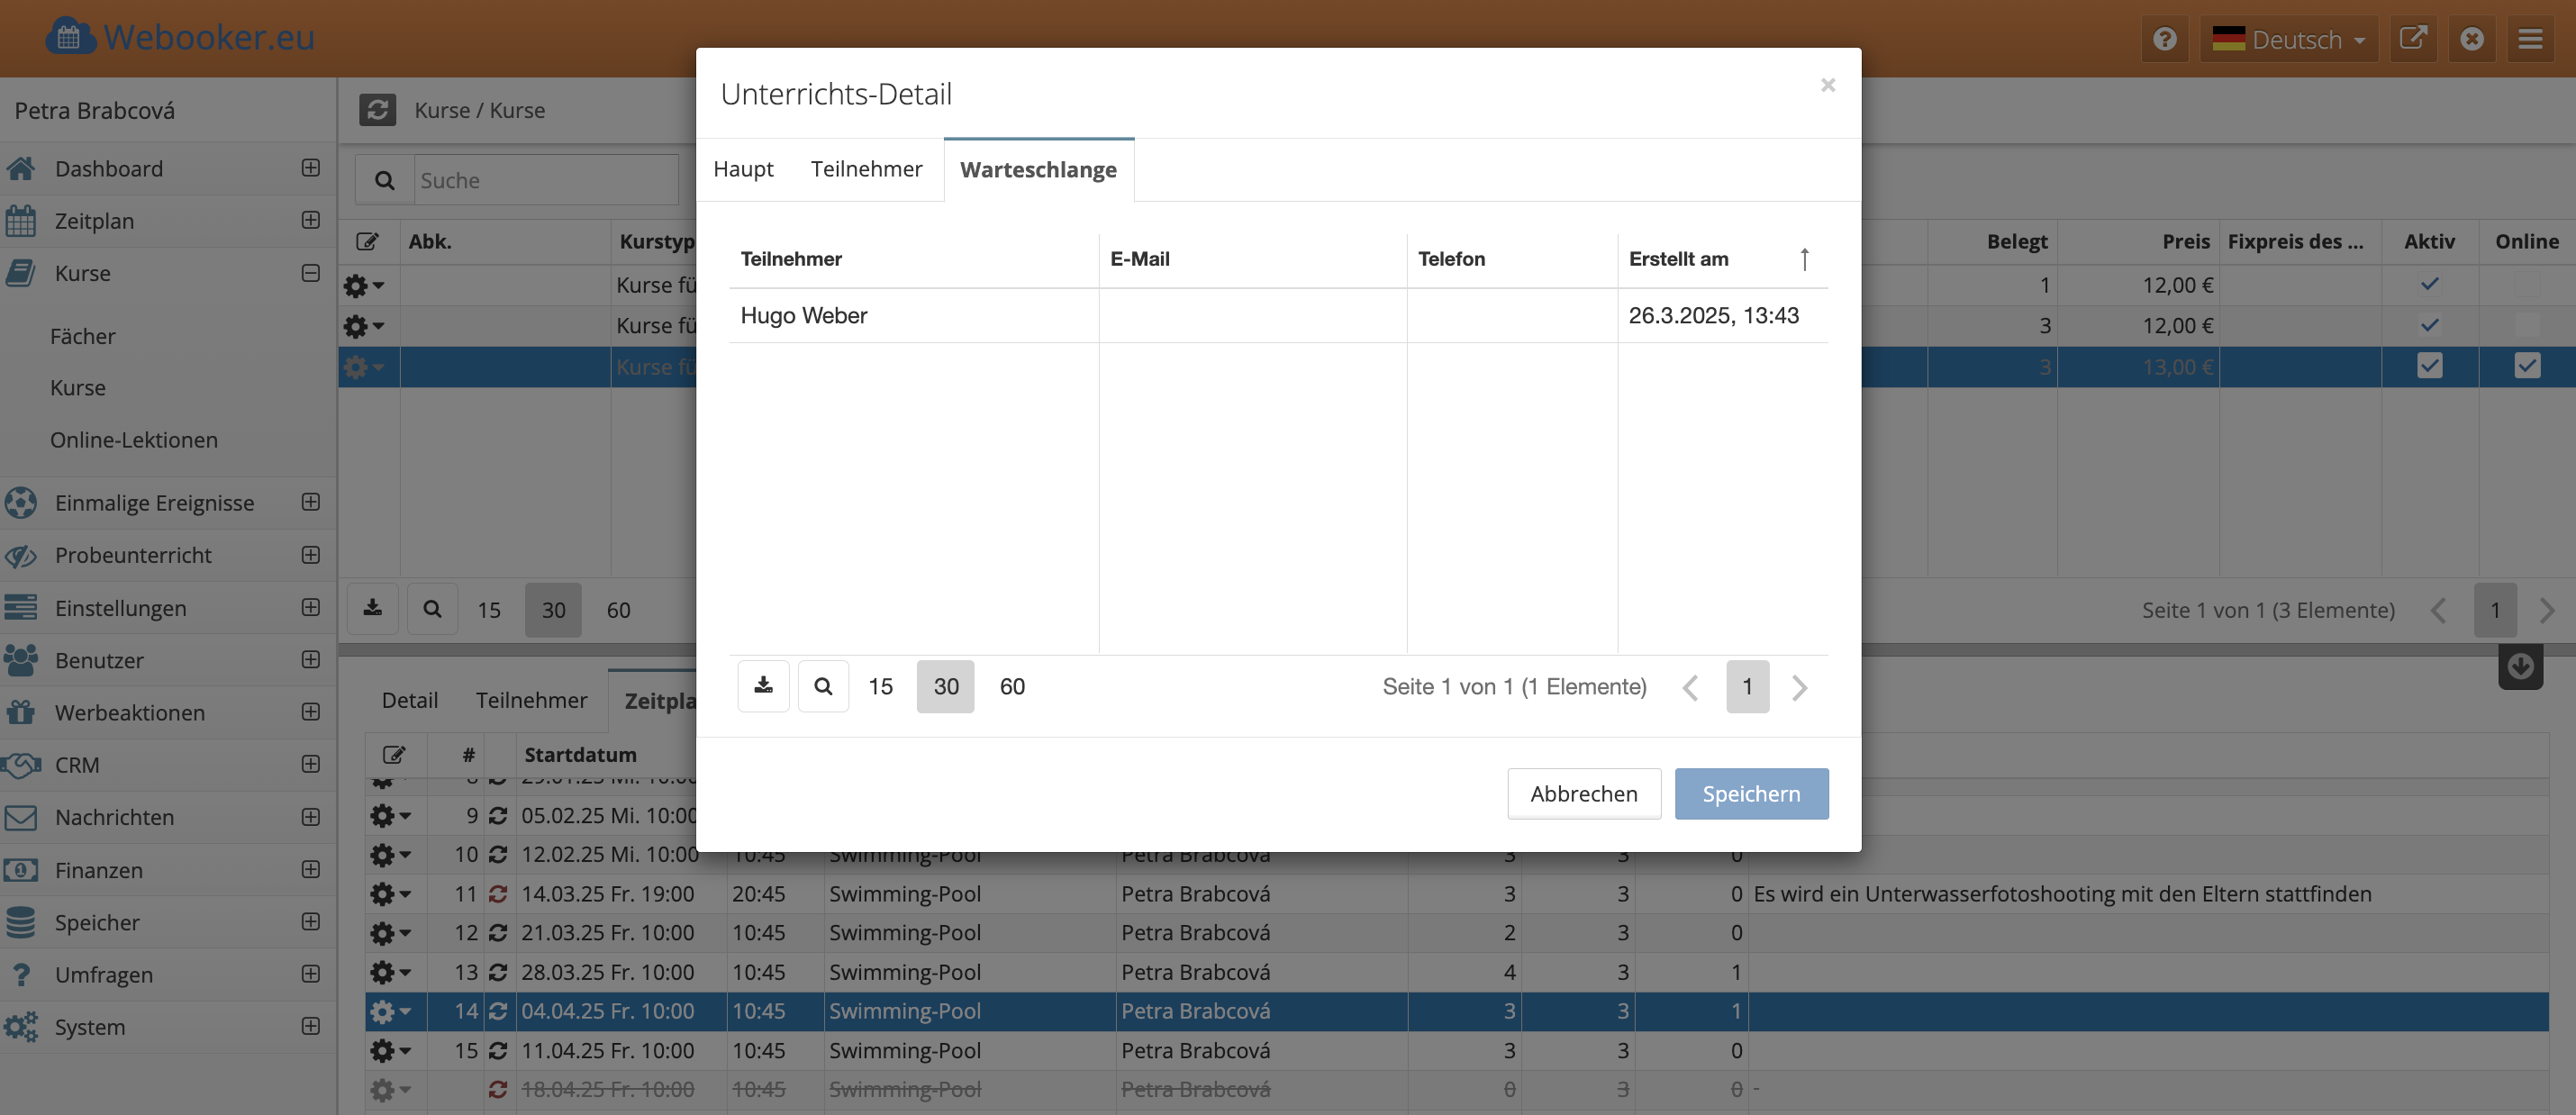Open the help question mark icon
Image resolution: width=2576 pixels, height=1115 pixels.
[2165, 40]
